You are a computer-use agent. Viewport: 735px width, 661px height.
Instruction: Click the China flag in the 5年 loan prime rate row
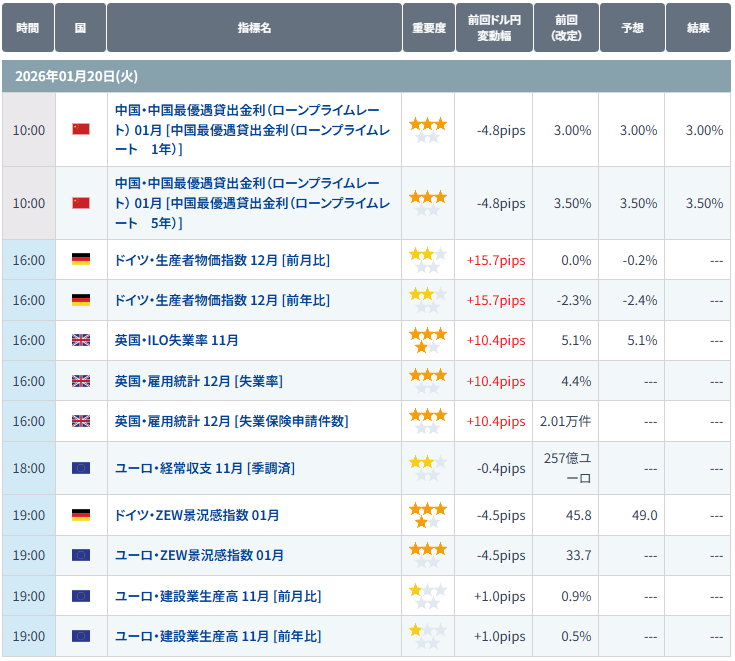point(81,203)
